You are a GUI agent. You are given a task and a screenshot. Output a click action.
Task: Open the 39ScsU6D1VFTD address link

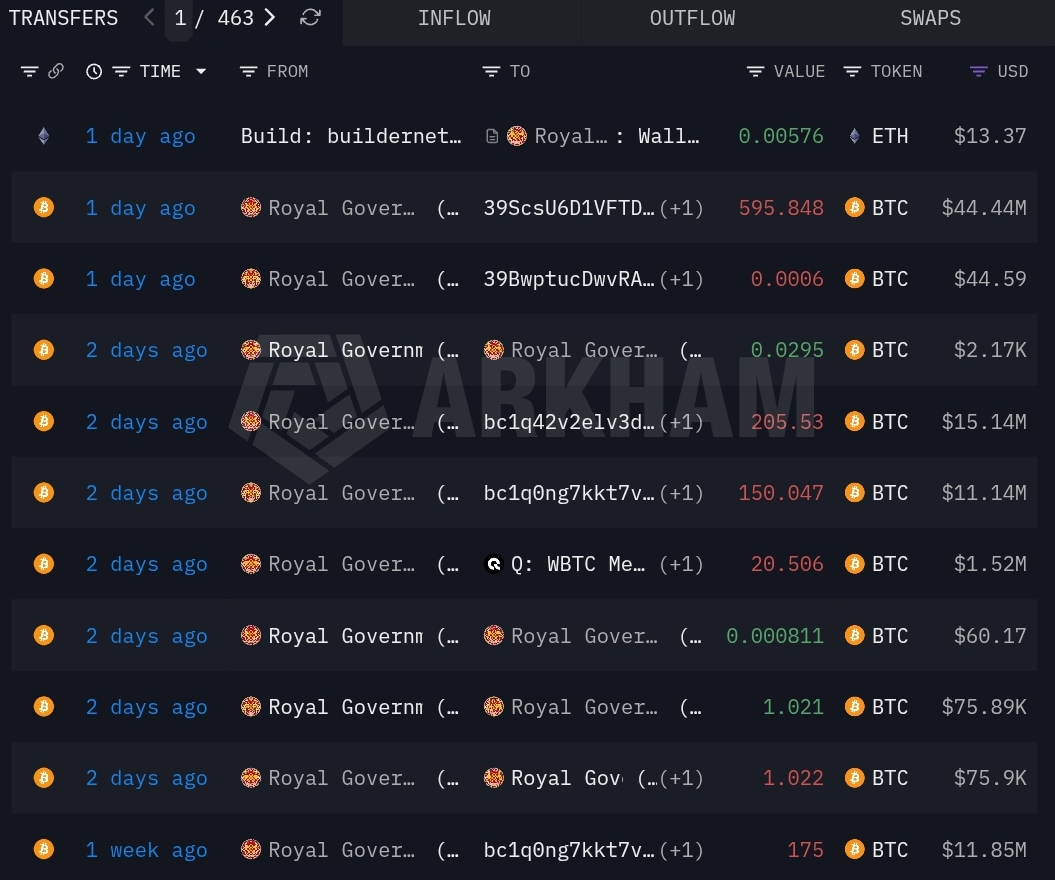(569, 208)
